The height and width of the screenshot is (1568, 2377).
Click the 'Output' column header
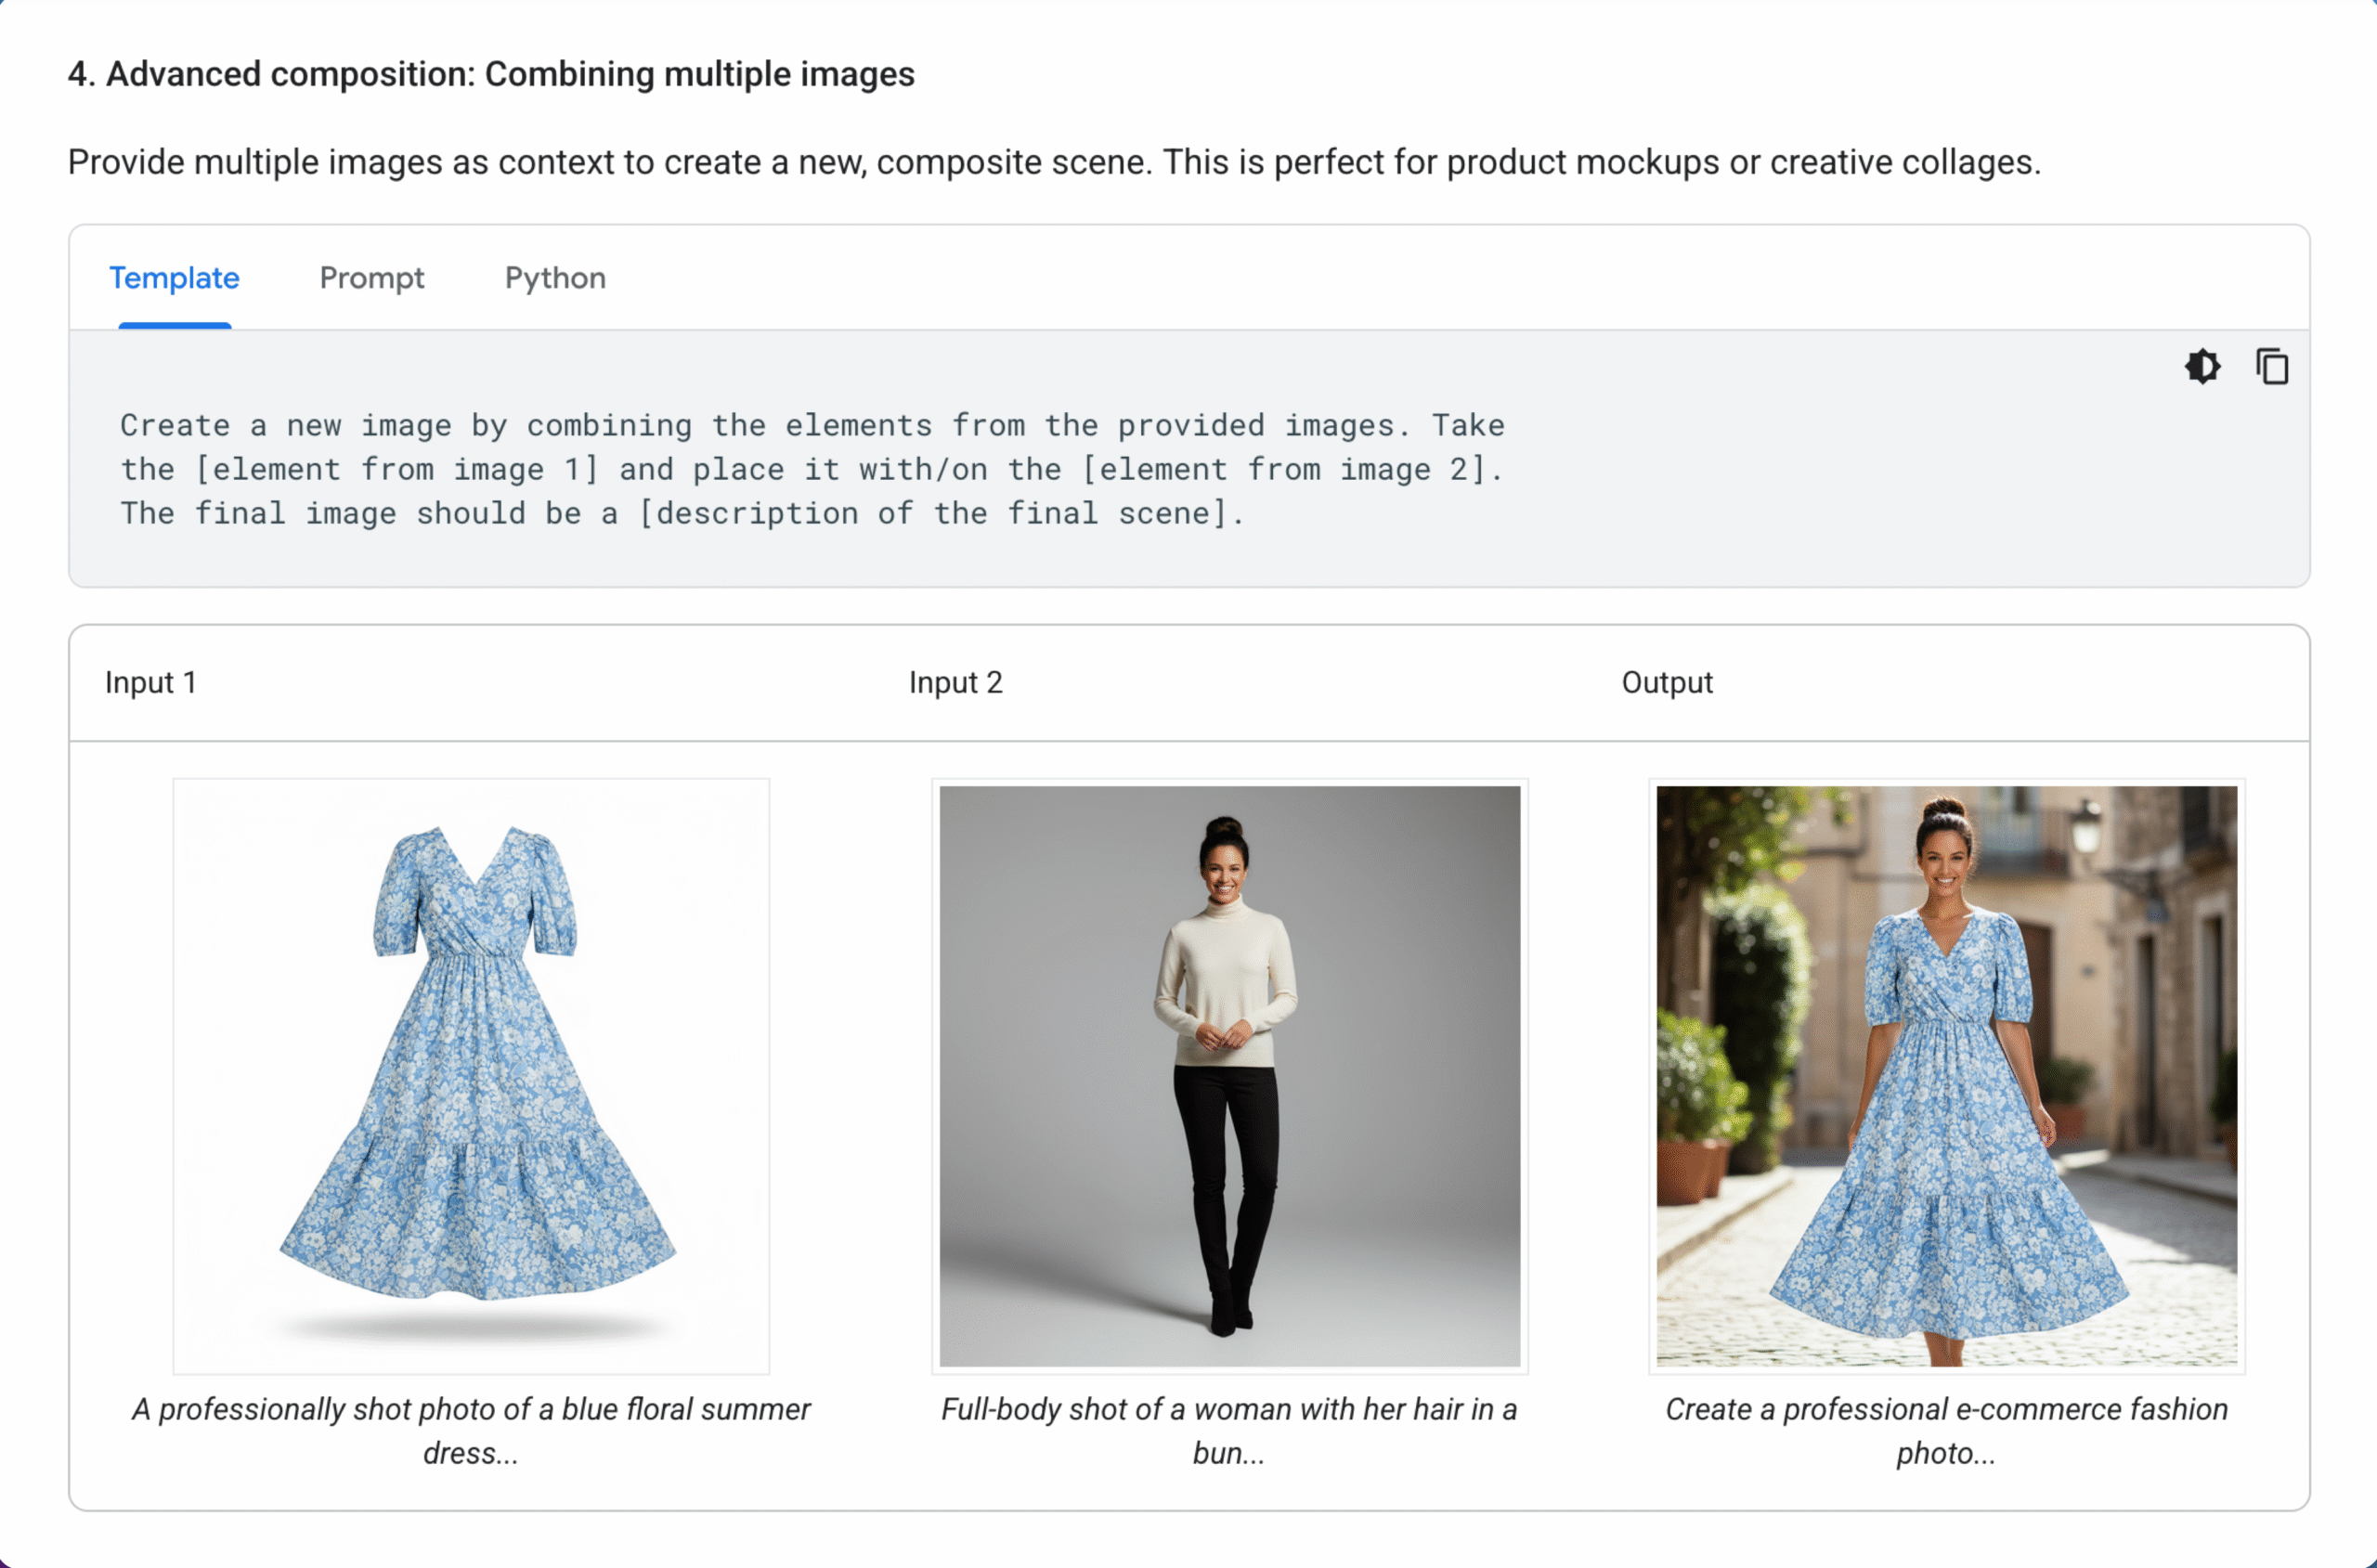[1667, 682]
